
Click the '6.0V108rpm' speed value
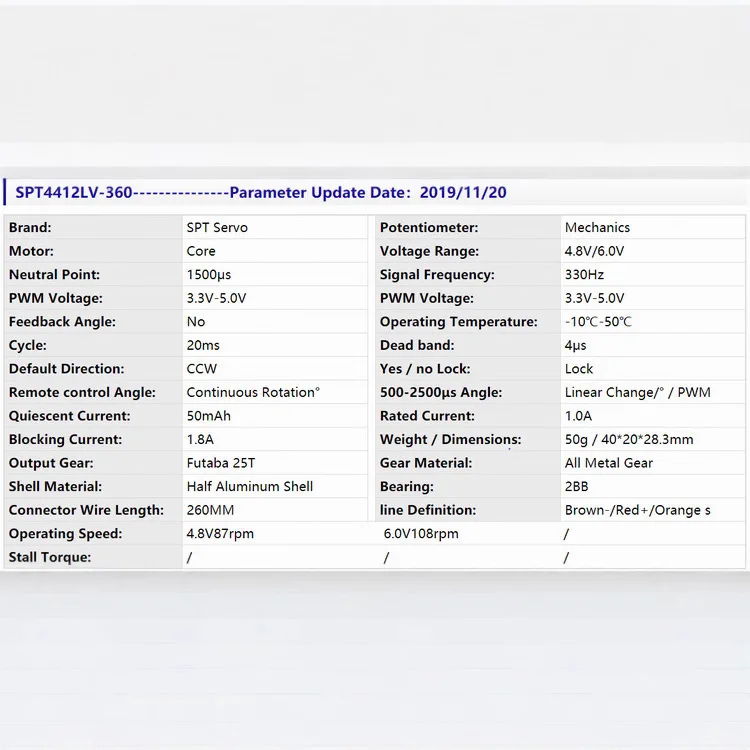tap(421, 533)
